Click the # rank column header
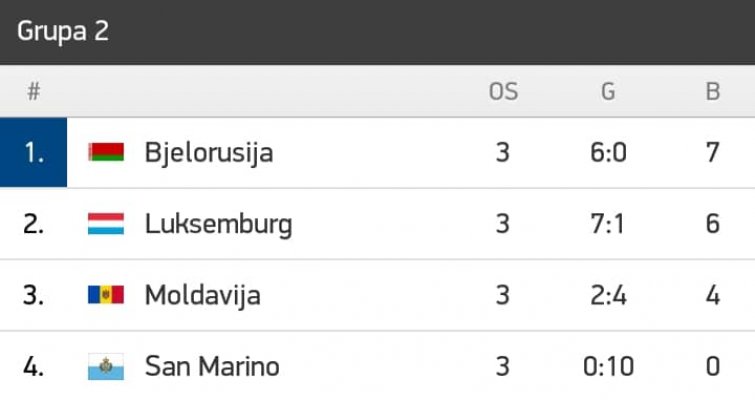Screen dimensions: 755x400 click(33, 92)
